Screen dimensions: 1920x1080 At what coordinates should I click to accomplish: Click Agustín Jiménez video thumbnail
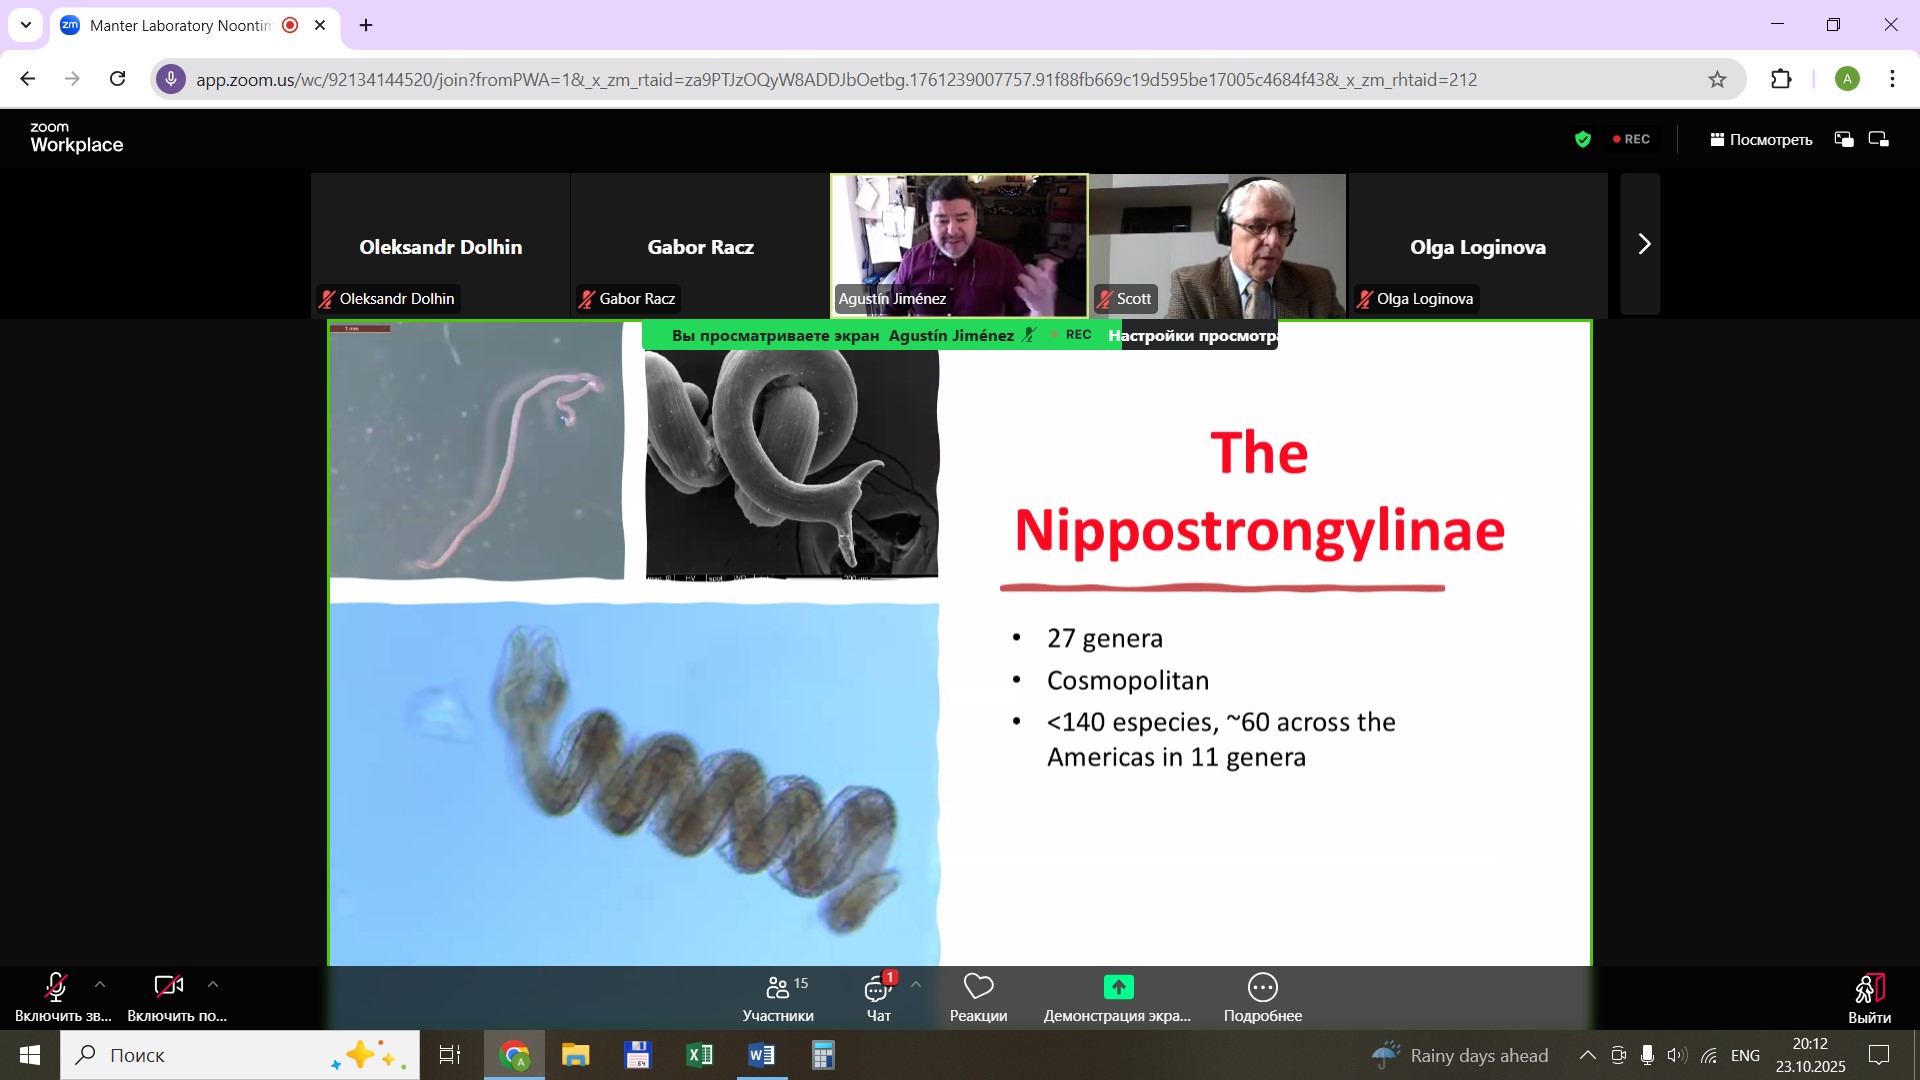point(959,245)
